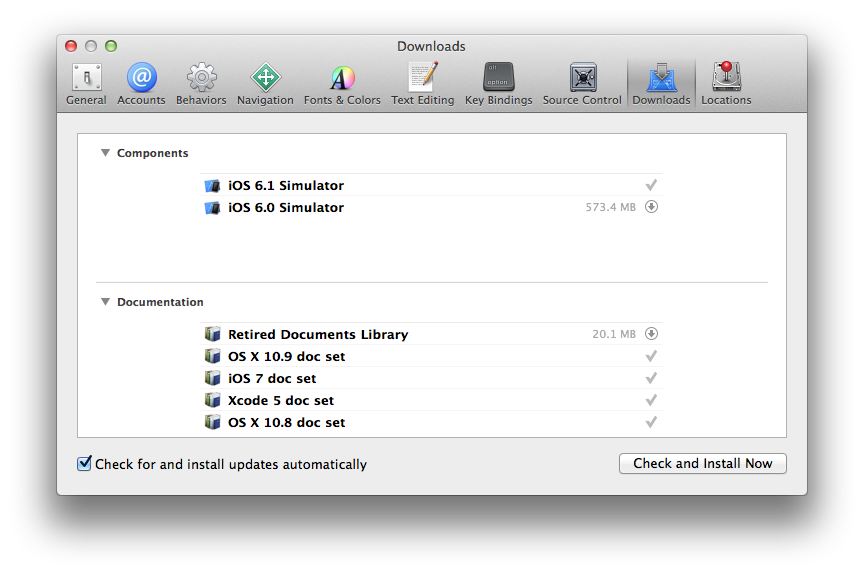Click the Documentation heading text
864x574 pixels.
pos(160,302)
